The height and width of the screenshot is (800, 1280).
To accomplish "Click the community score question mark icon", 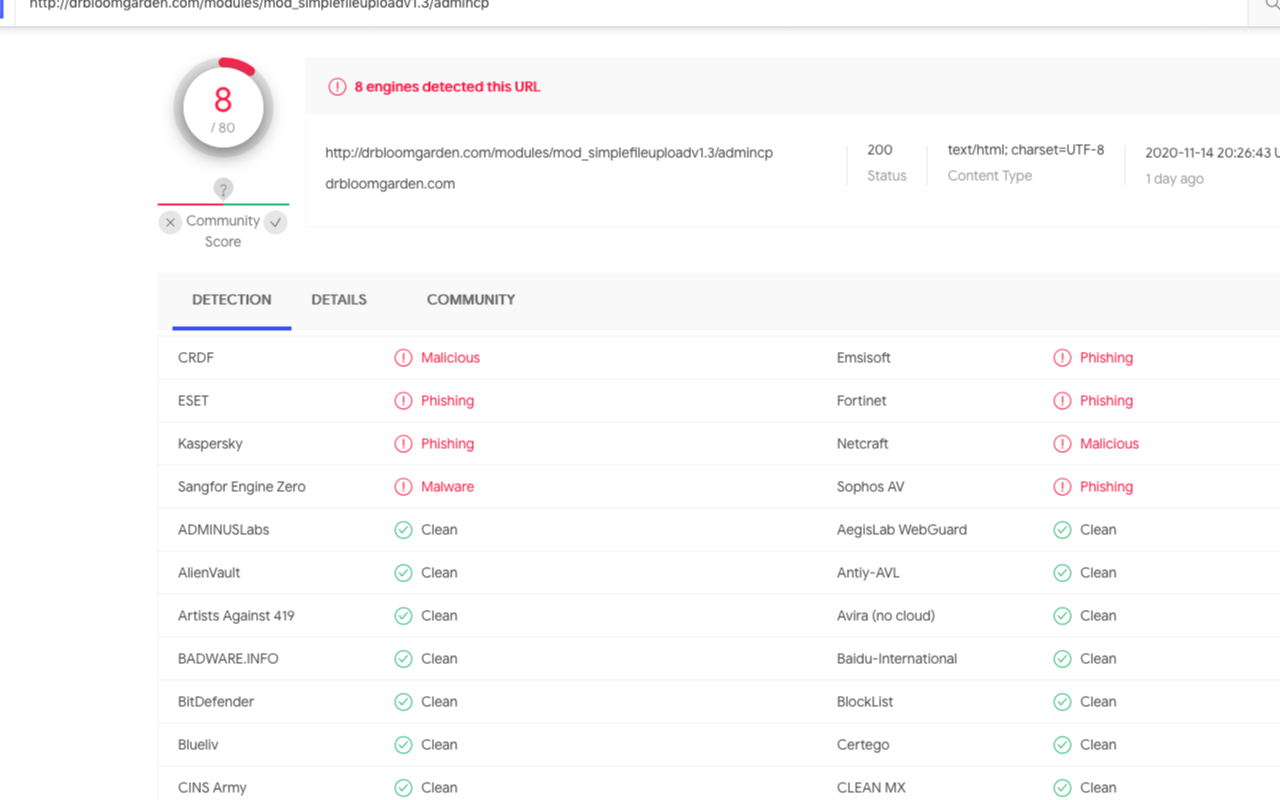I will [x=223, y=188].
